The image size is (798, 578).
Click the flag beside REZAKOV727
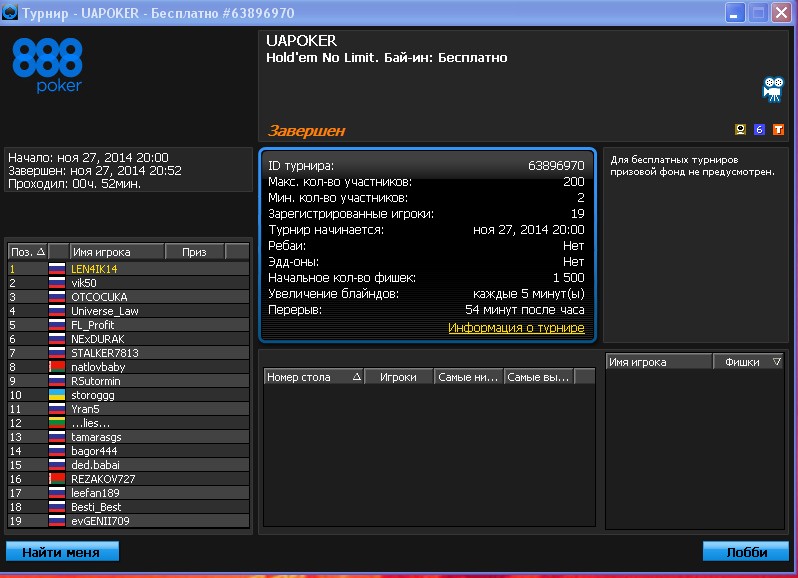(57, 478)
